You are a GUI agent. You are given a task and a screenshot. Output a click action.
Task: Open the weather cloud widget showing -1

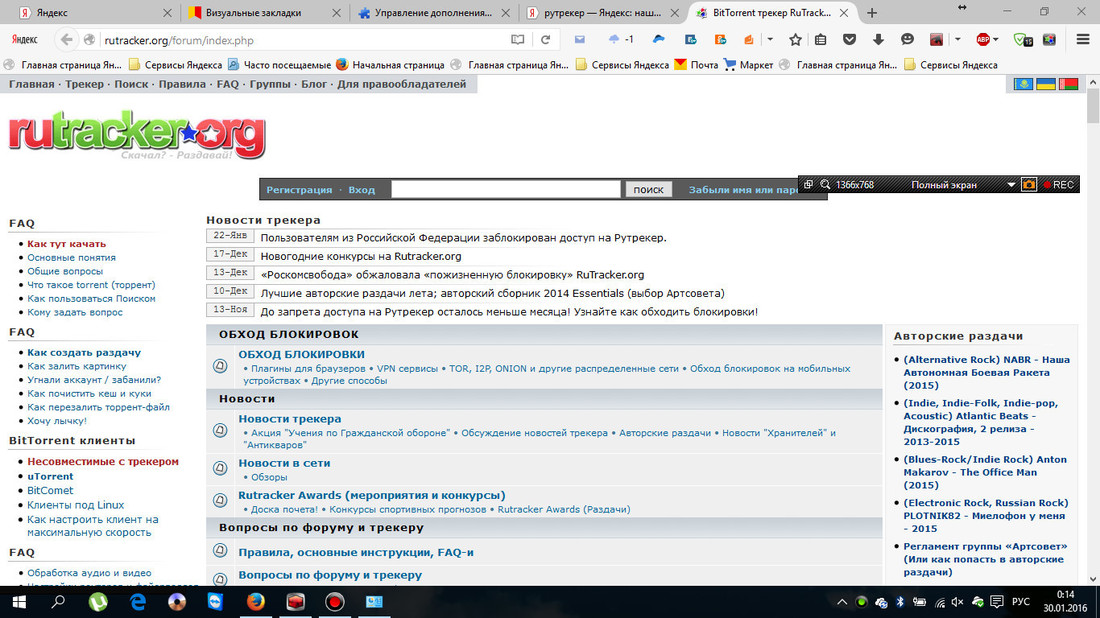[621, 40]
